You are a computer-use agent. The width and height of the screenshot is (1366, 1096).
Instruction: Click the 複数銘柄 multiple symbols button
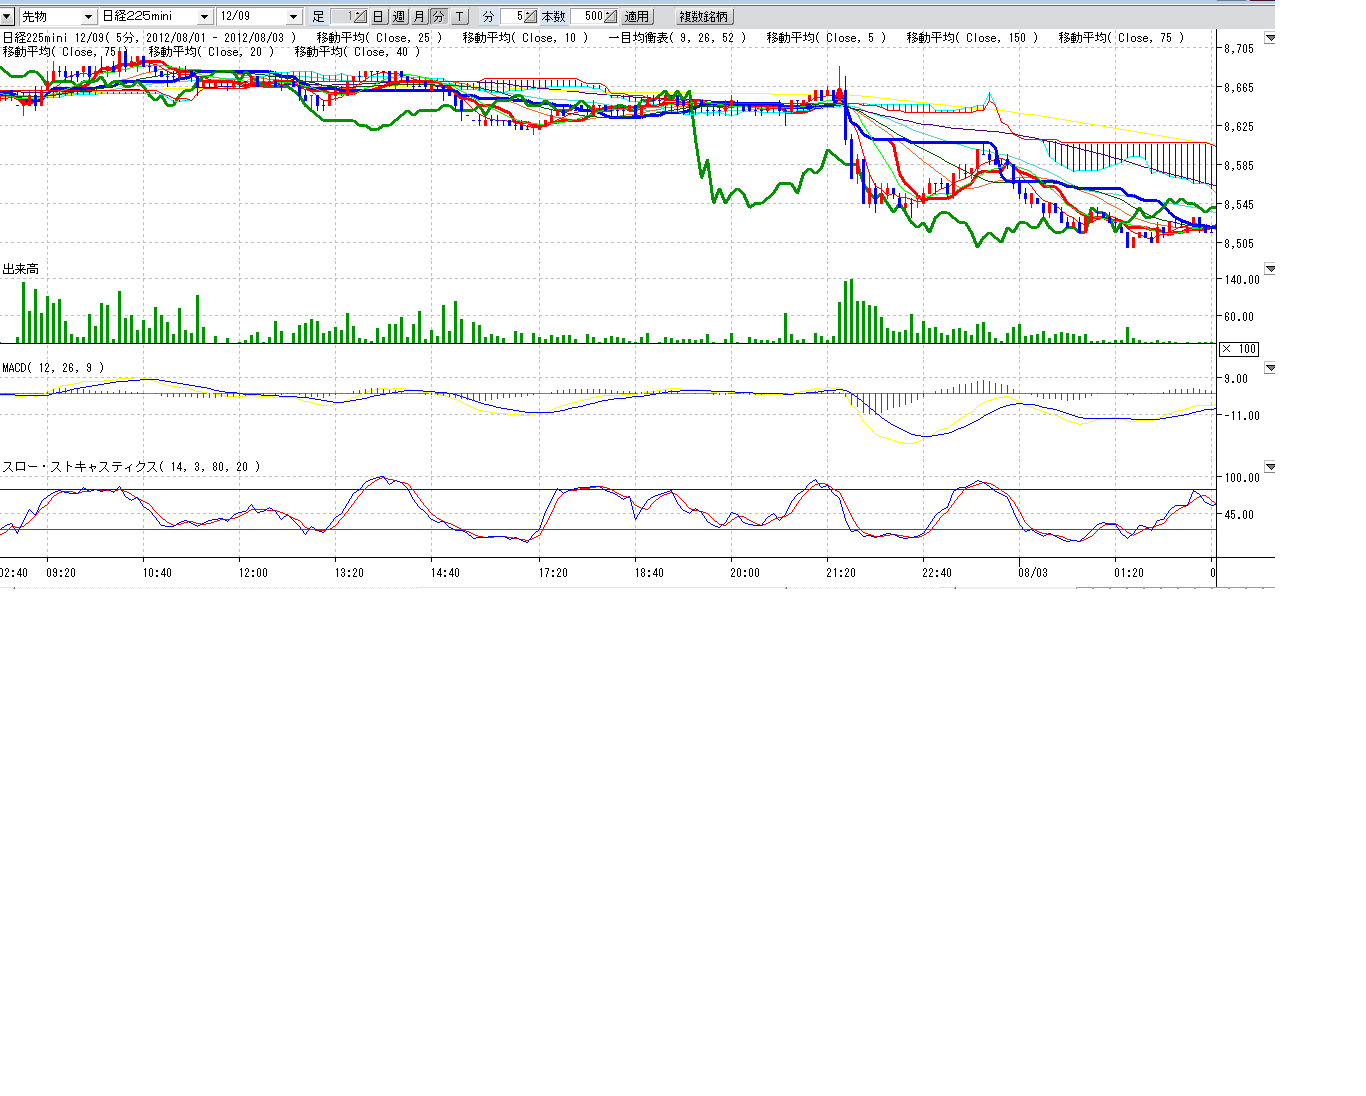pyautogui.click(x=704, y=17)
